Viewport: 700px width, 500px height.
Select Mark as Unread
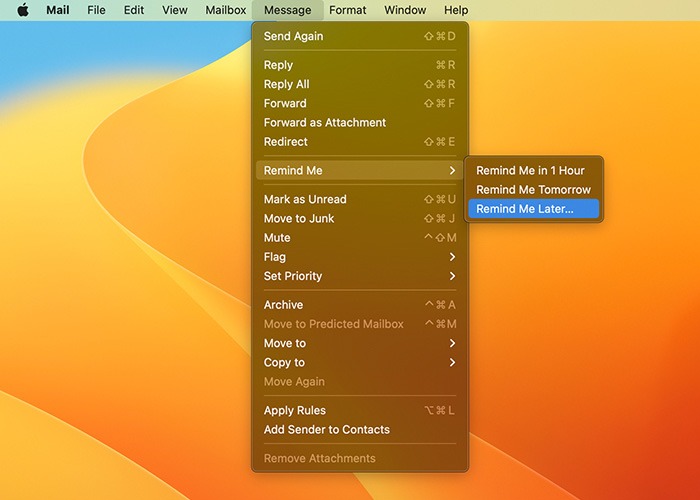(360, 200)
